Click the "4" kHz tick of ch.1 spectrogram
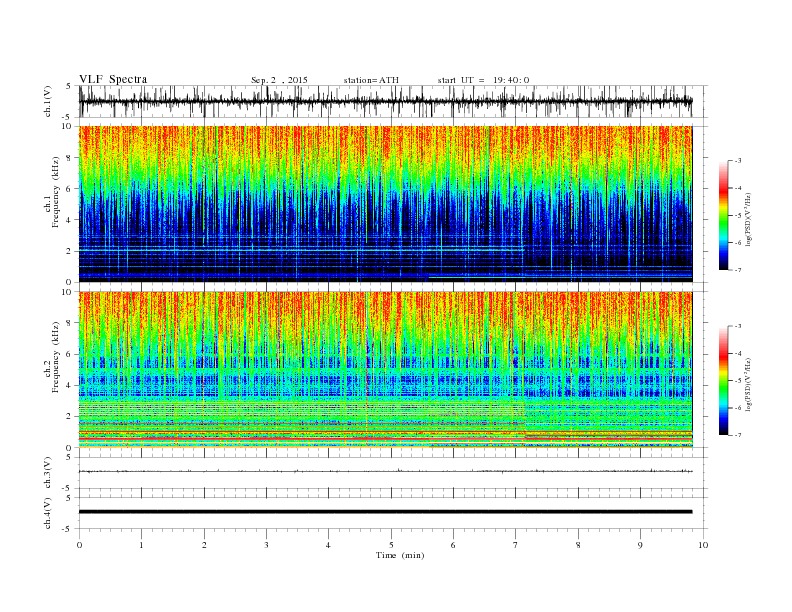Screen dimensions: 792x612 pyautogui.click(x=69, y=220)
